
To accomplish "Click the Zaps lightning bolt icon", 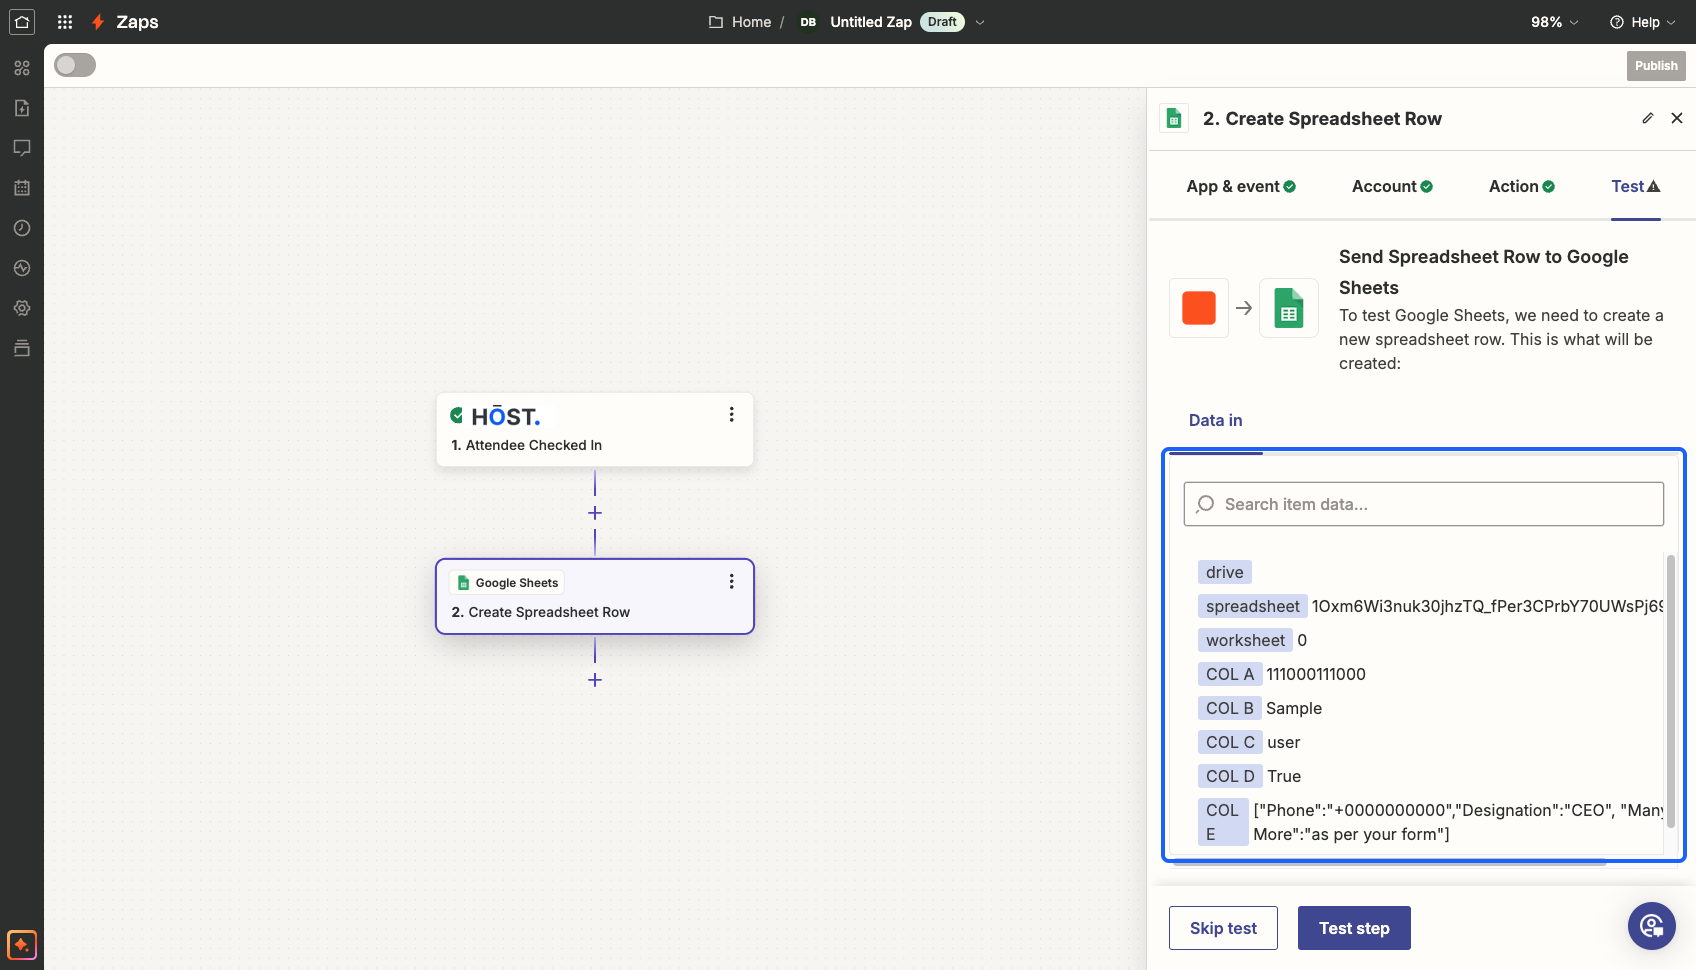I will click(x=98, y=22).
